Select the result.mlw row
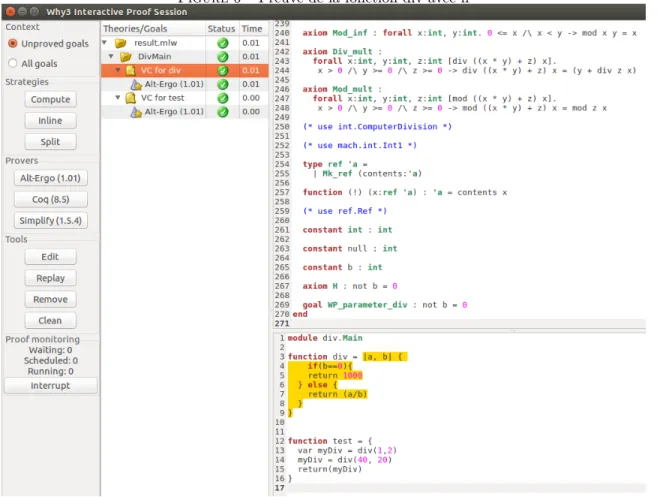This screenshot has height=497, width=657. [x=185, y=43]
